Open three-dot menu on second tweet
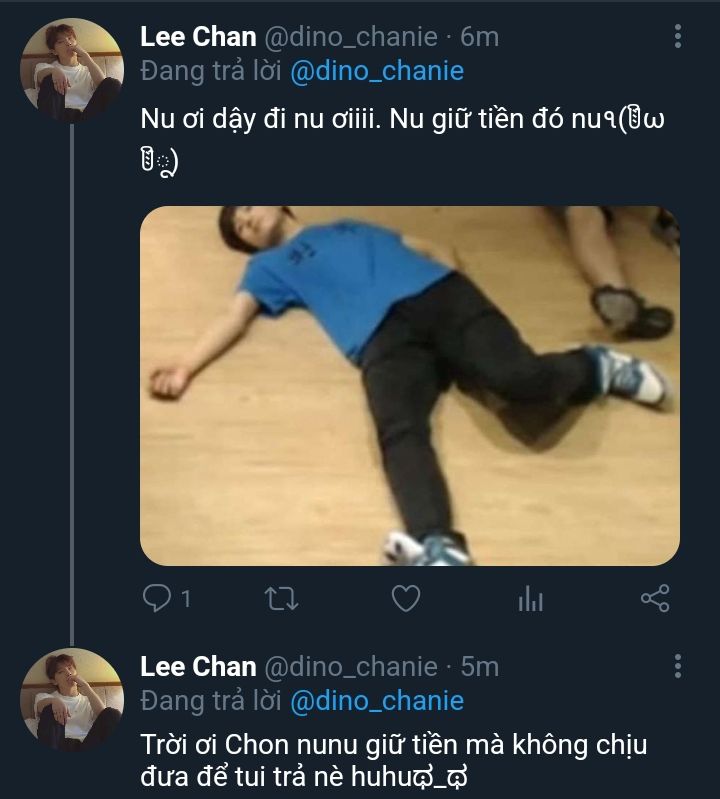720x799 pixels. 678,667
